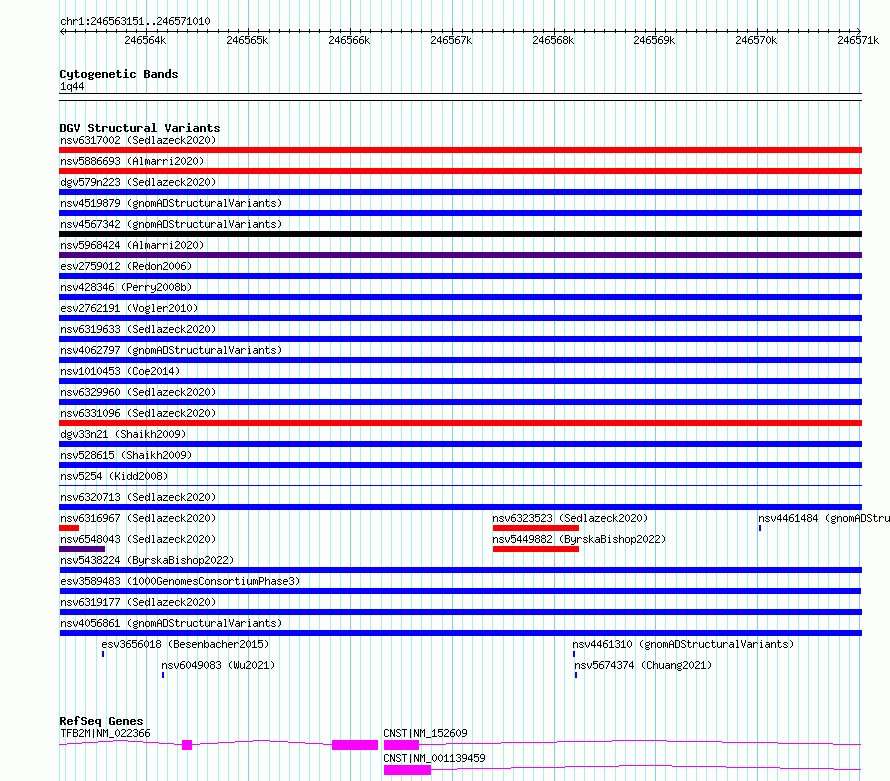Click RefSeq Genes track title
Image resolution: width=890 pixels, height=781 pixels.
tap(101, 721)
